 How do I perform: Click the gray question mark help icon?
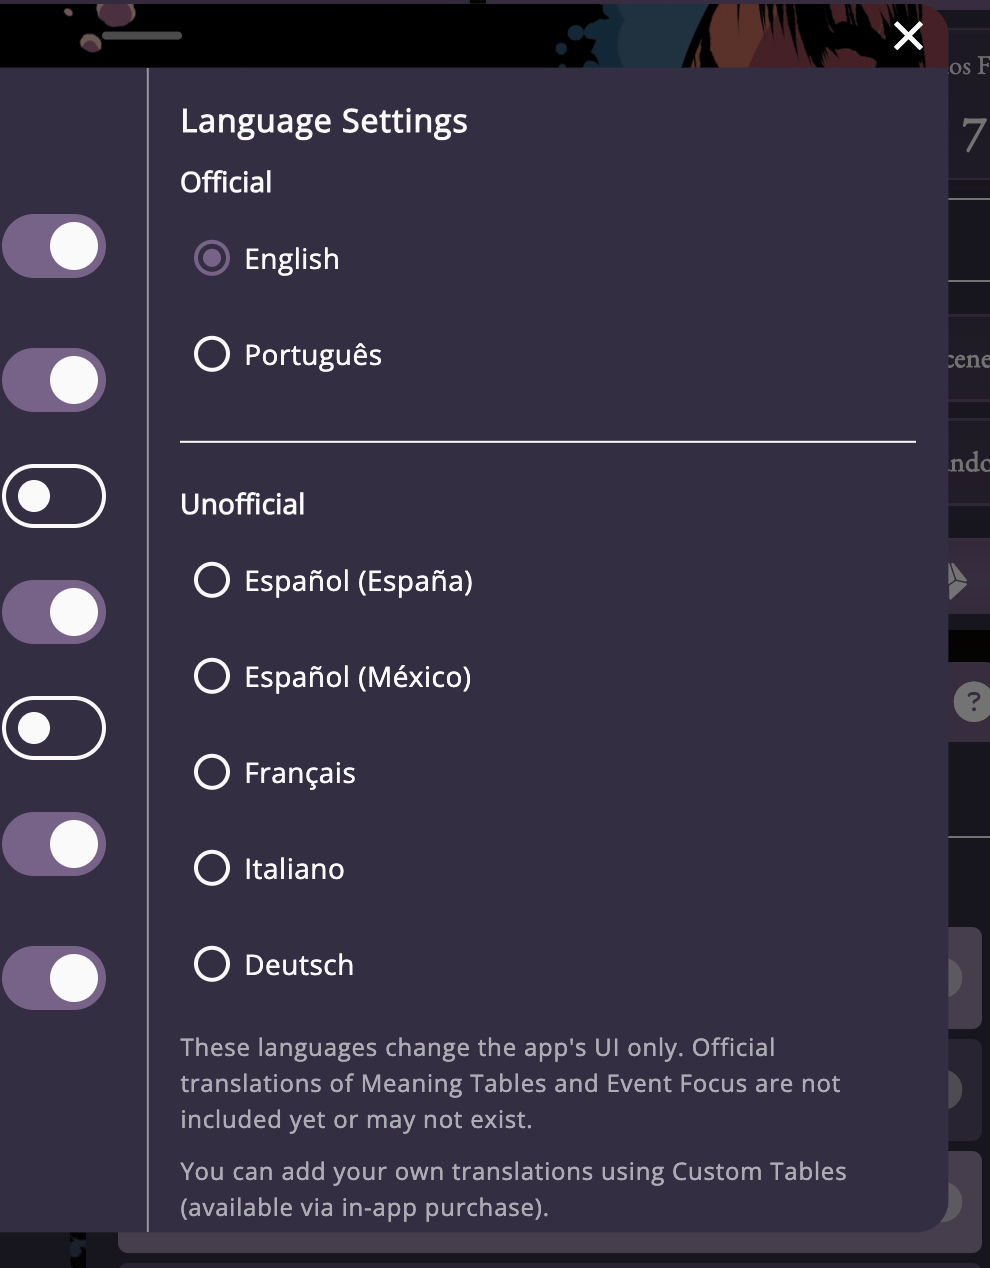pyautogui.click(x=971, y=701)
